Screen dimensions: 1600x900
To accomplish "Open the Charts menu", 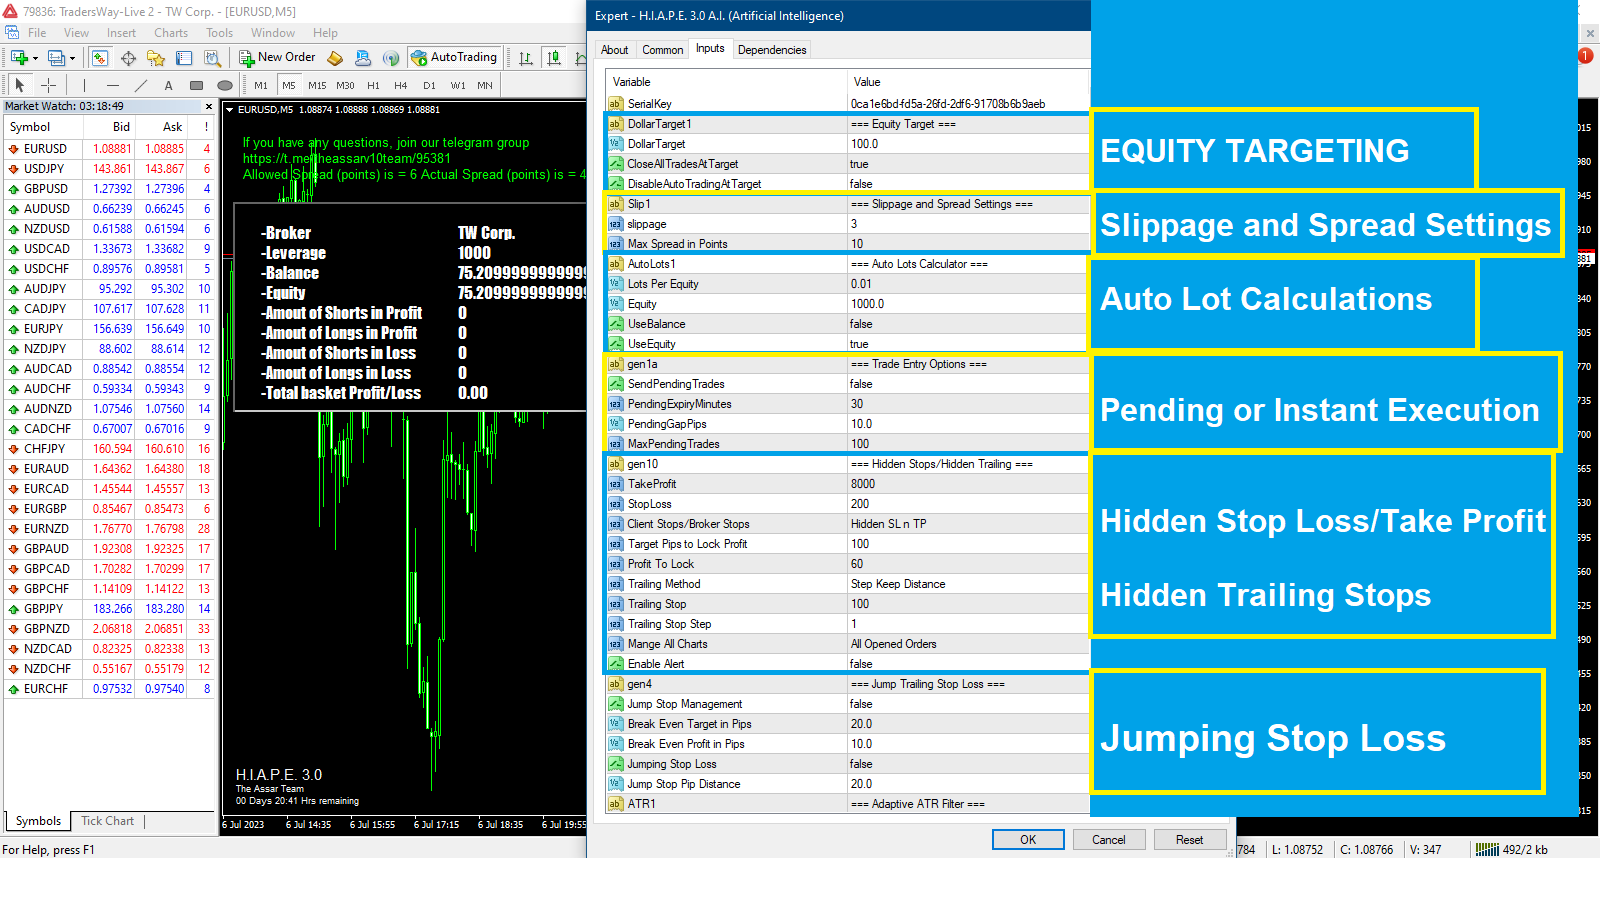I will (171, 33).
